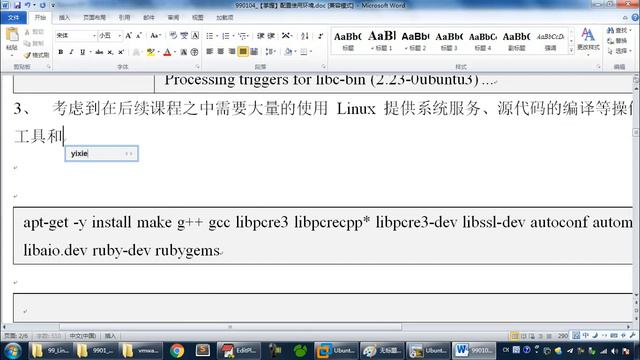Increase the paragraph indent
640x360 pixels.
pyautogui.click(x=271, y=36)
